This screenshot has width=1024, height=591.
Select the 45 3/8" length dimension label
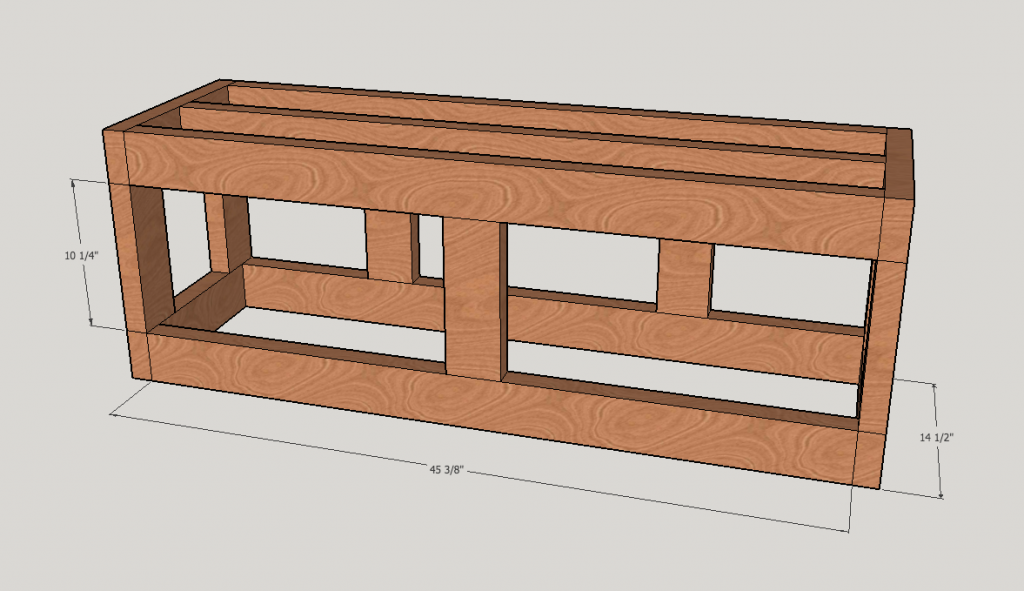[446, 469]
